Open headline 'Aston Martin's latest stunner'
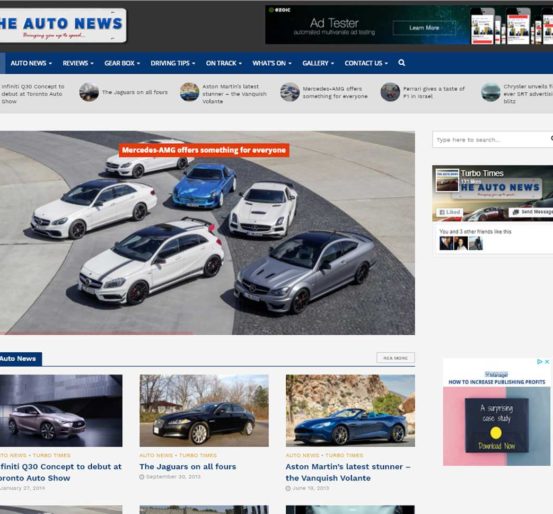Viewport: 553px width, 514px height. tap(348, 472)
